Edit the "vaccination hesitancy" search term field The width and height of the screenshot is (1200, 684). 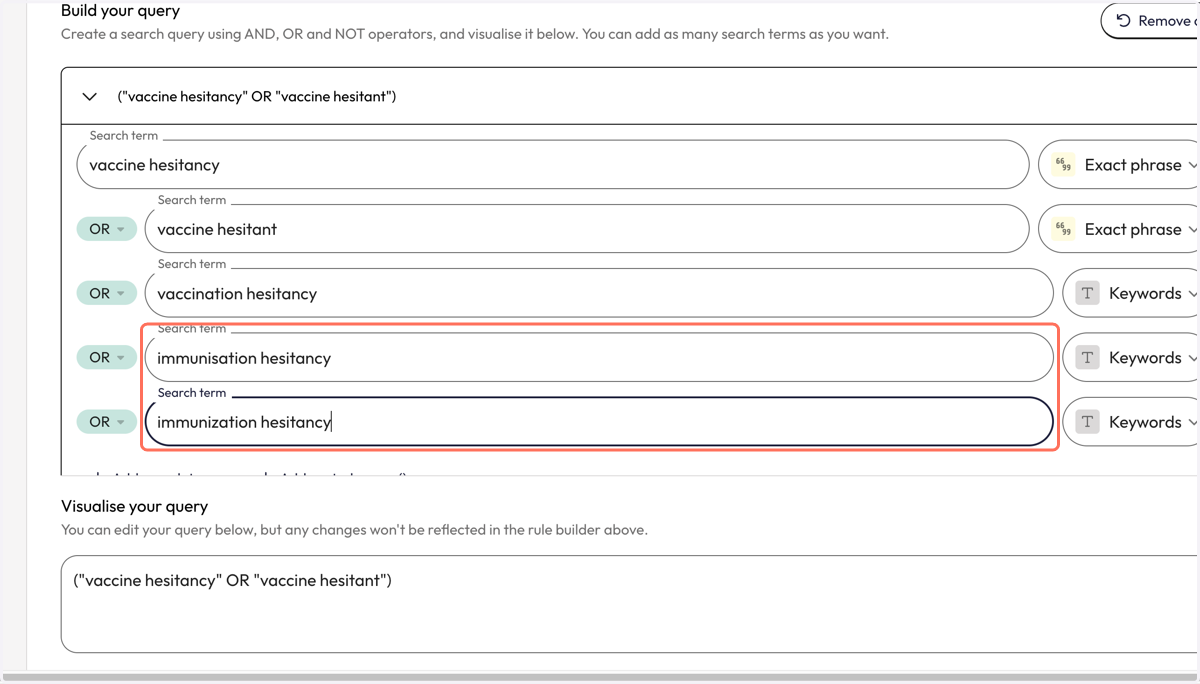[599, 294]
